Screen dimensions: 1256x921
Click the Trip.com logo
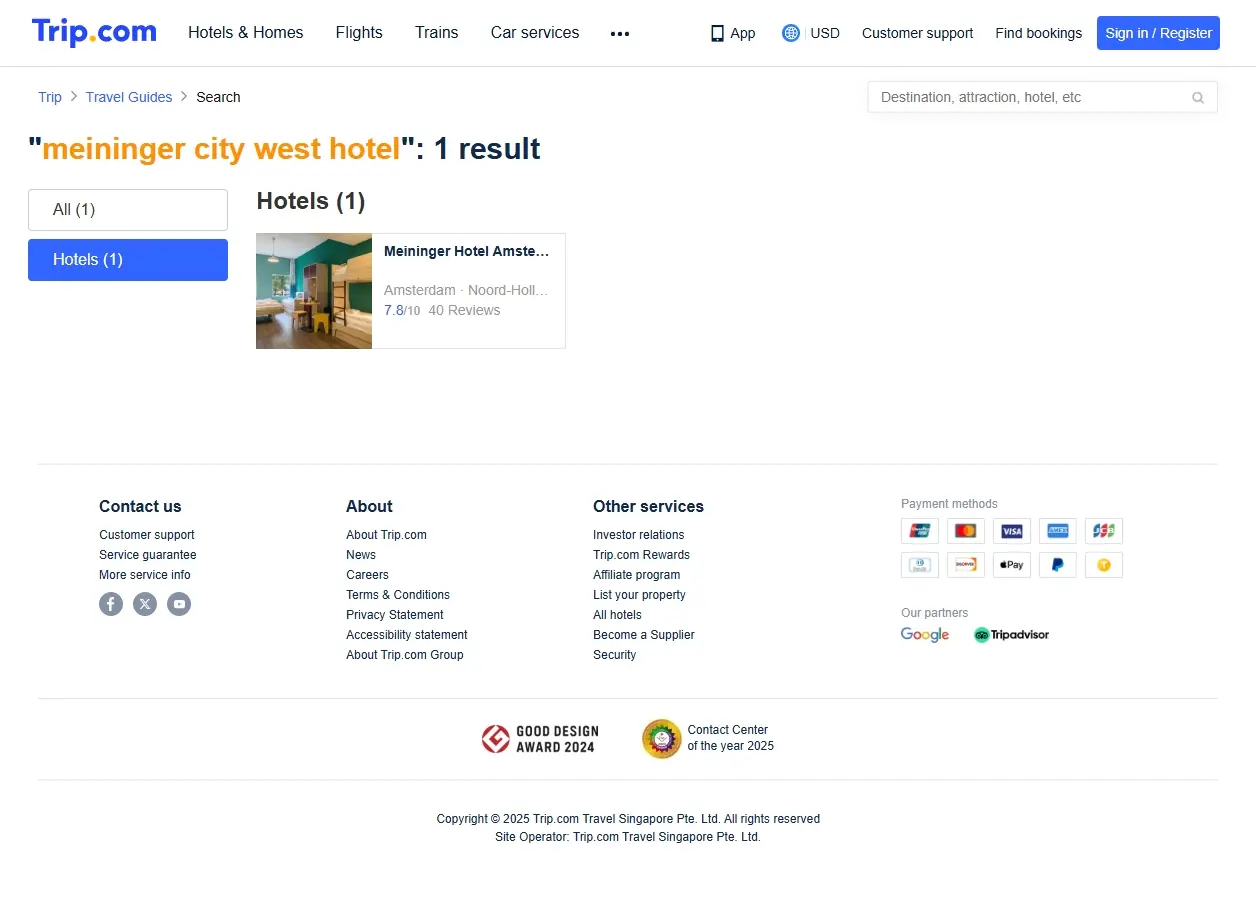[x=94, y=32]
